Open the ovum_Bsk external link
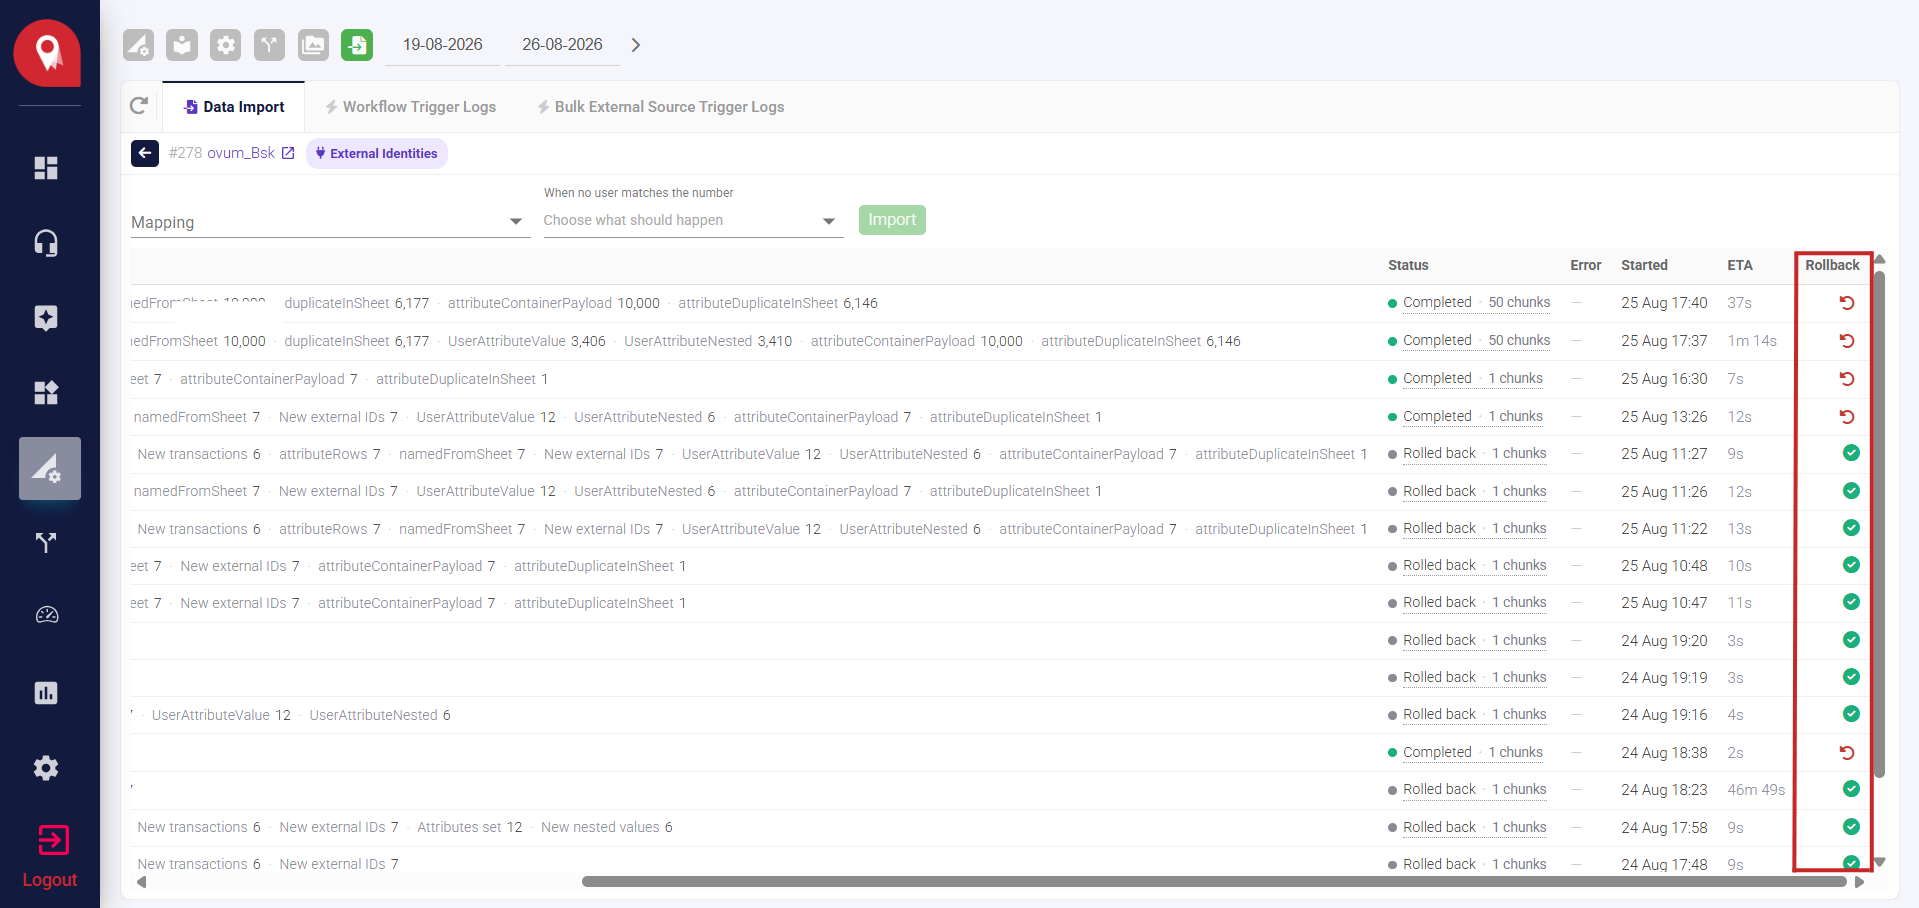Screen dimensions: 1919x908 point(288,153)
